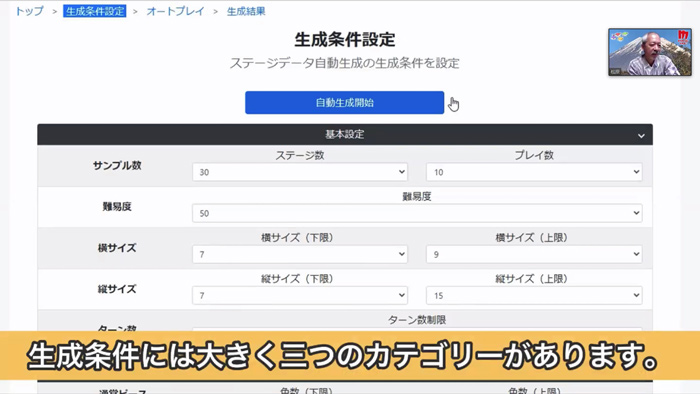Click the 自動生成開始 button

point(344,103)
